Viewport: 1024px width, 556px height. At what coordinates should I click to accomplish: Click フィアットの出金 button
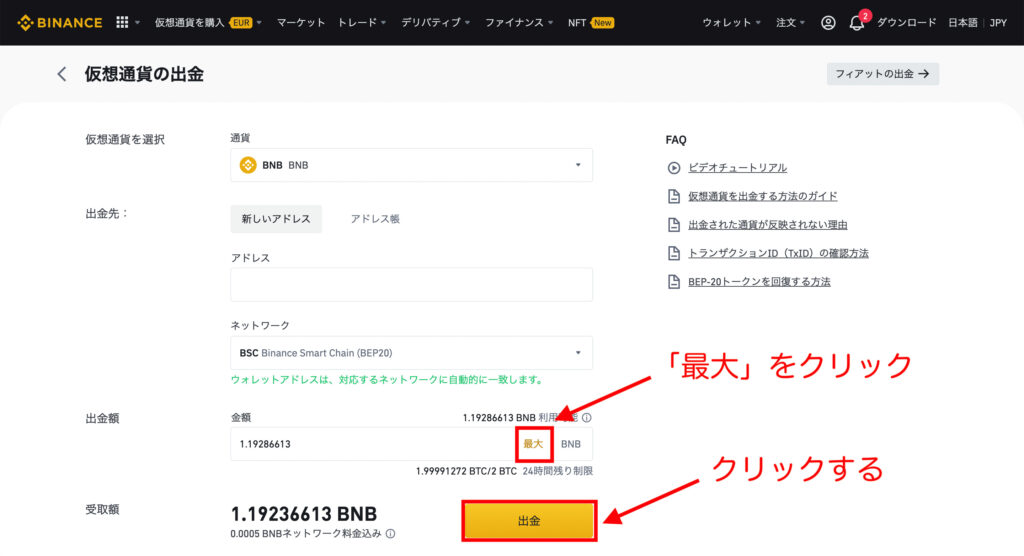coord(882,74)
